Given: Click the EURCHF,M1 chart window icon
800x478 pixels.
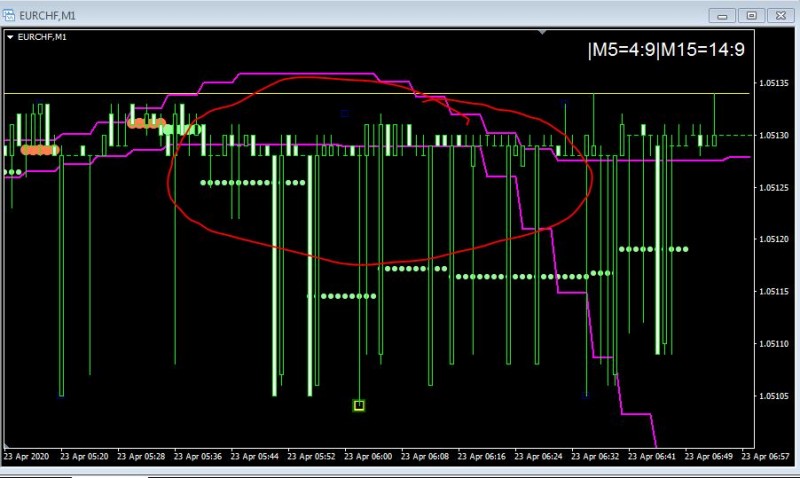Looking at the screenshot, I should tap(9, 15).
